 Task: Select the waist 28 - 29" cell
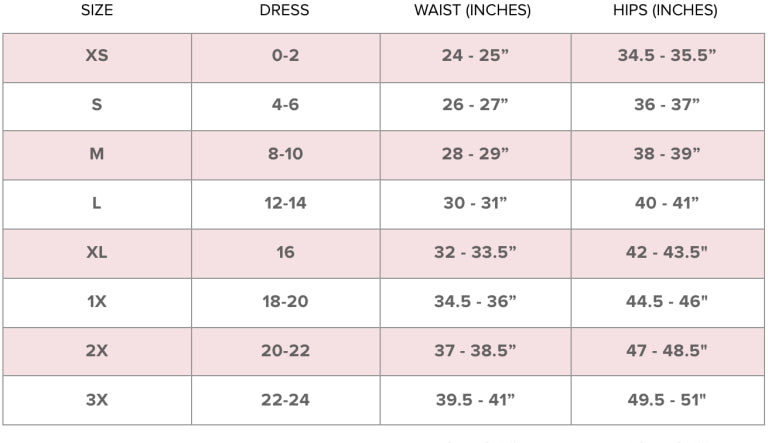pyautogui.click(x=475, y=154)
